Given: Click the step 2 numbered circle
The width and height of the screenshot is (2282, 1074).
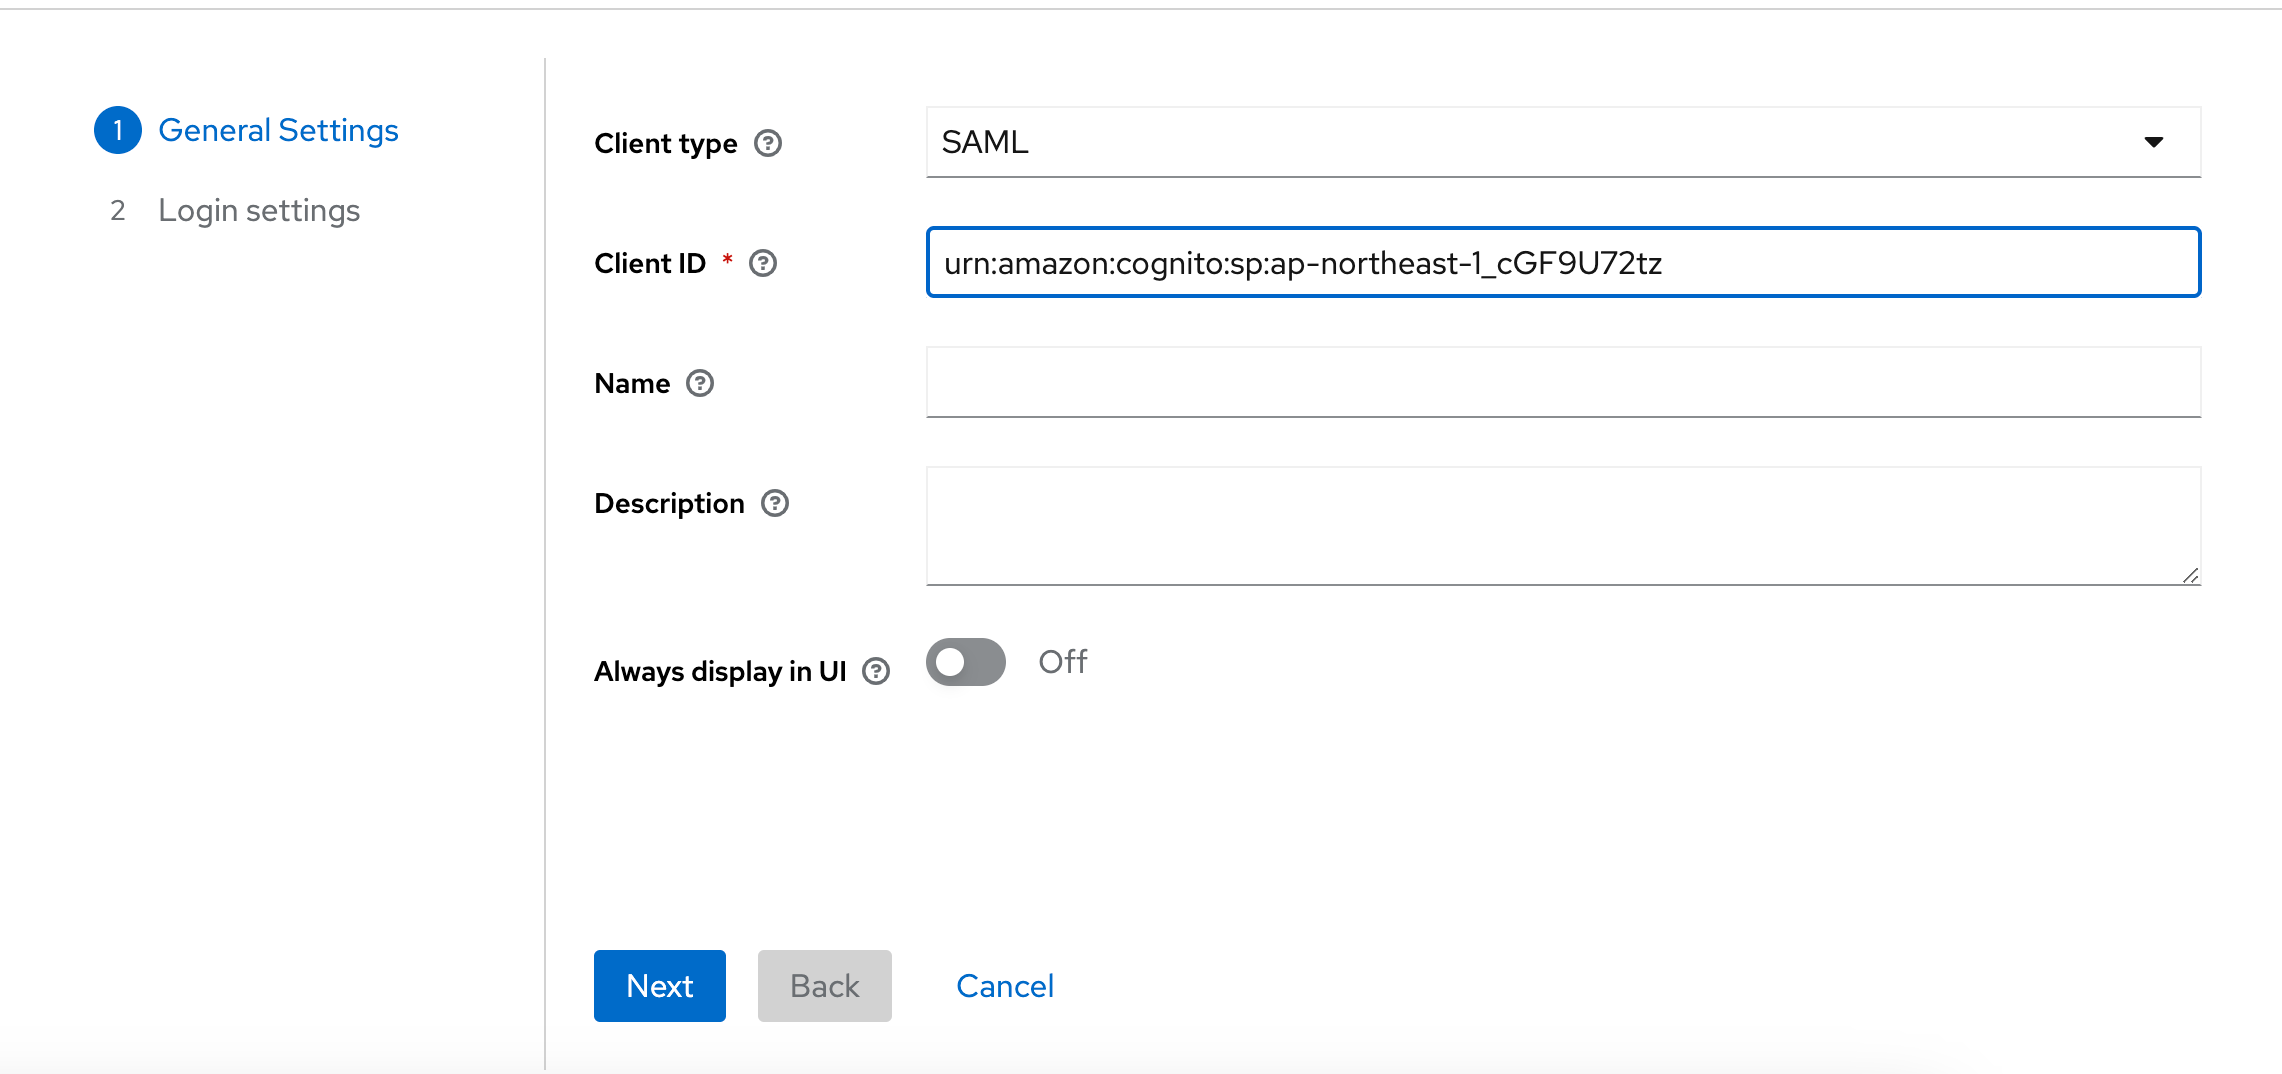Looking at the screenshot, I should point(117,209).
